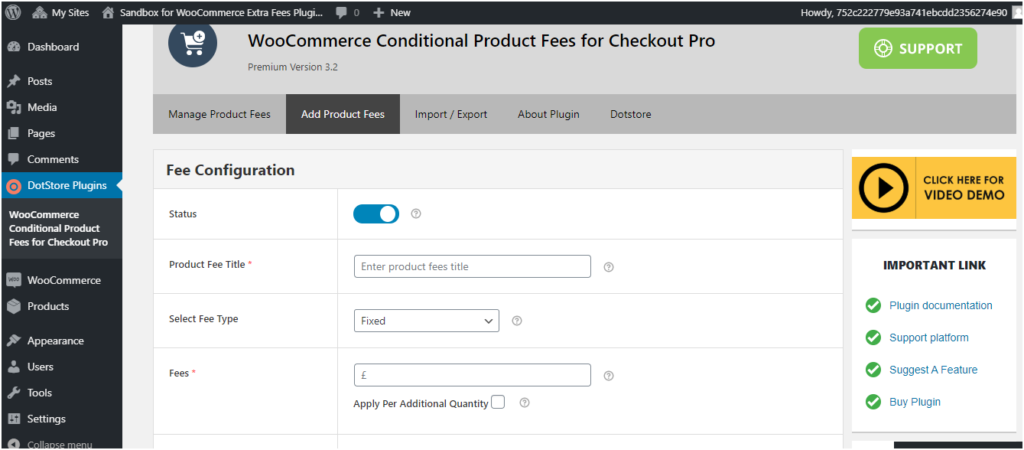
Task: Switch to Manage Product Fees tab
Action: [219, 114]
